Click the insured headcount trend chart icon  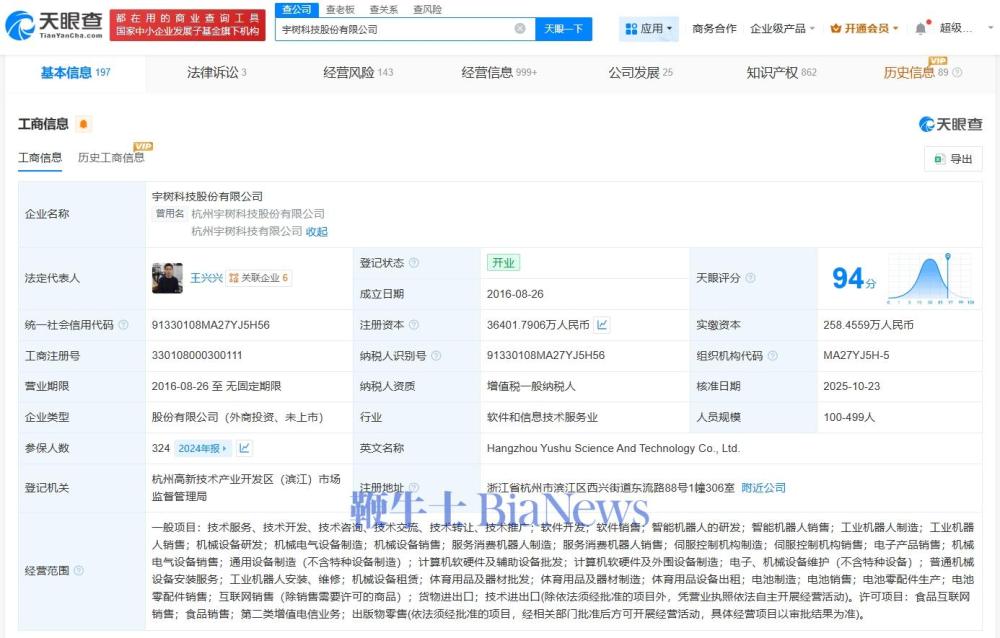click(245, 448)
